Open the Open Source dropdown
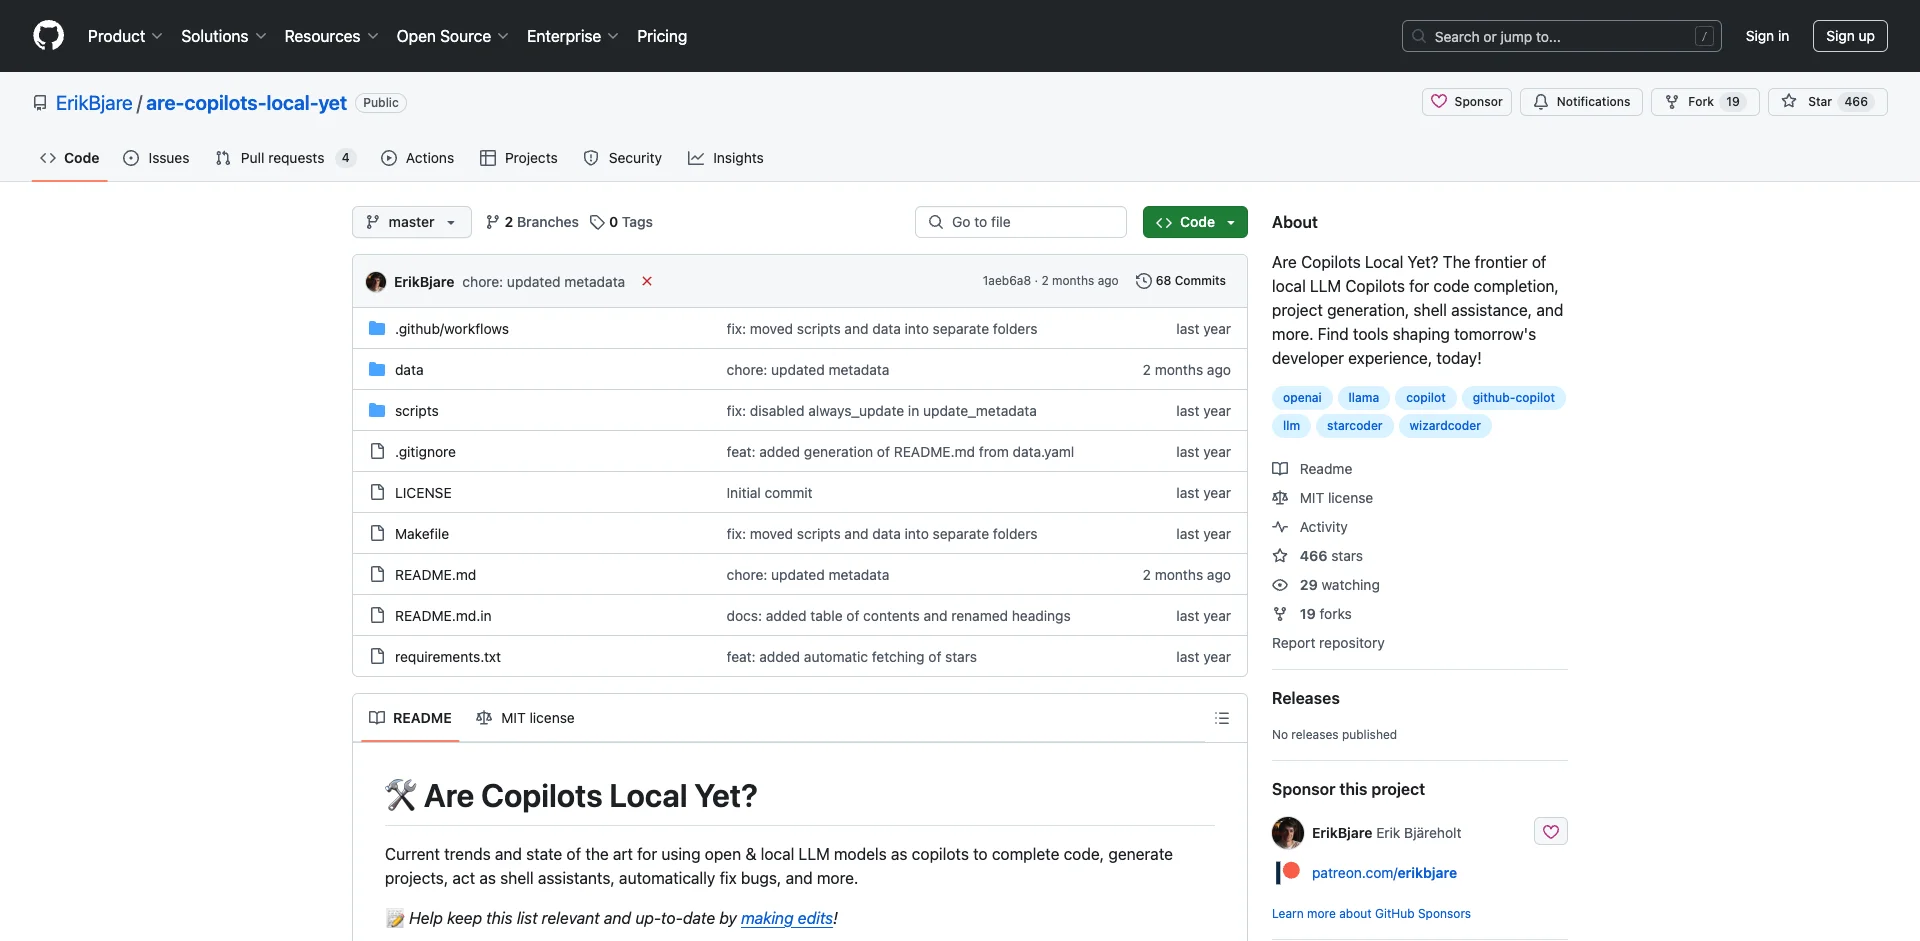Viewport: 1920px width, 941px height. click(x=452, y=36)
